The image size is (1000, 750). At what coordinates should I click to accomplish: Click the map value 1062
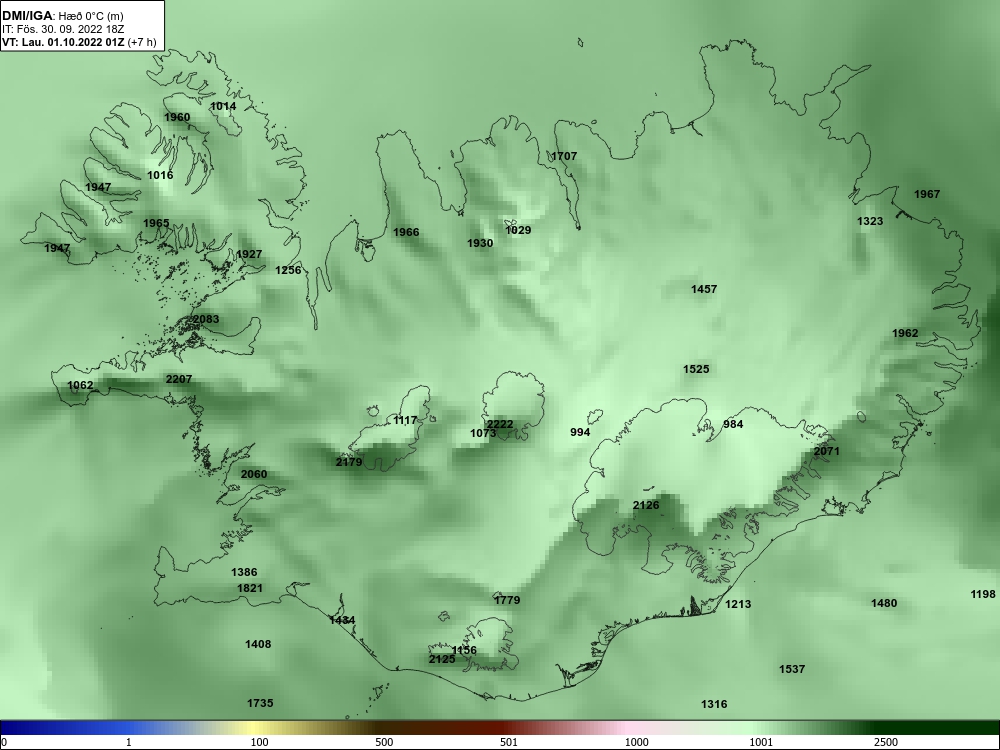80,385
